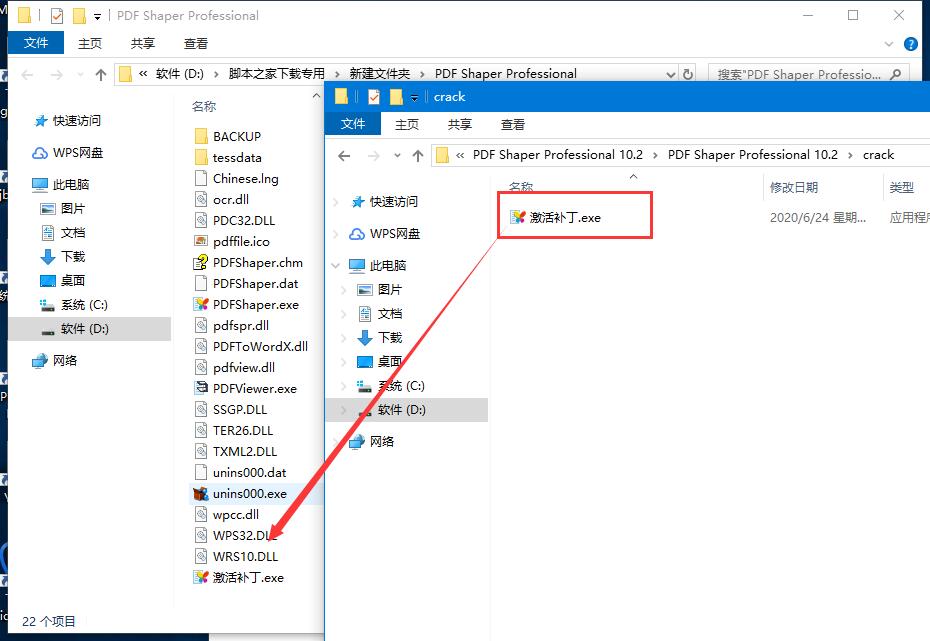Sort by 修改日期 column in crack window
This screenshot has width=930, height=641.
pyautogui.click(x=794, y=187)
